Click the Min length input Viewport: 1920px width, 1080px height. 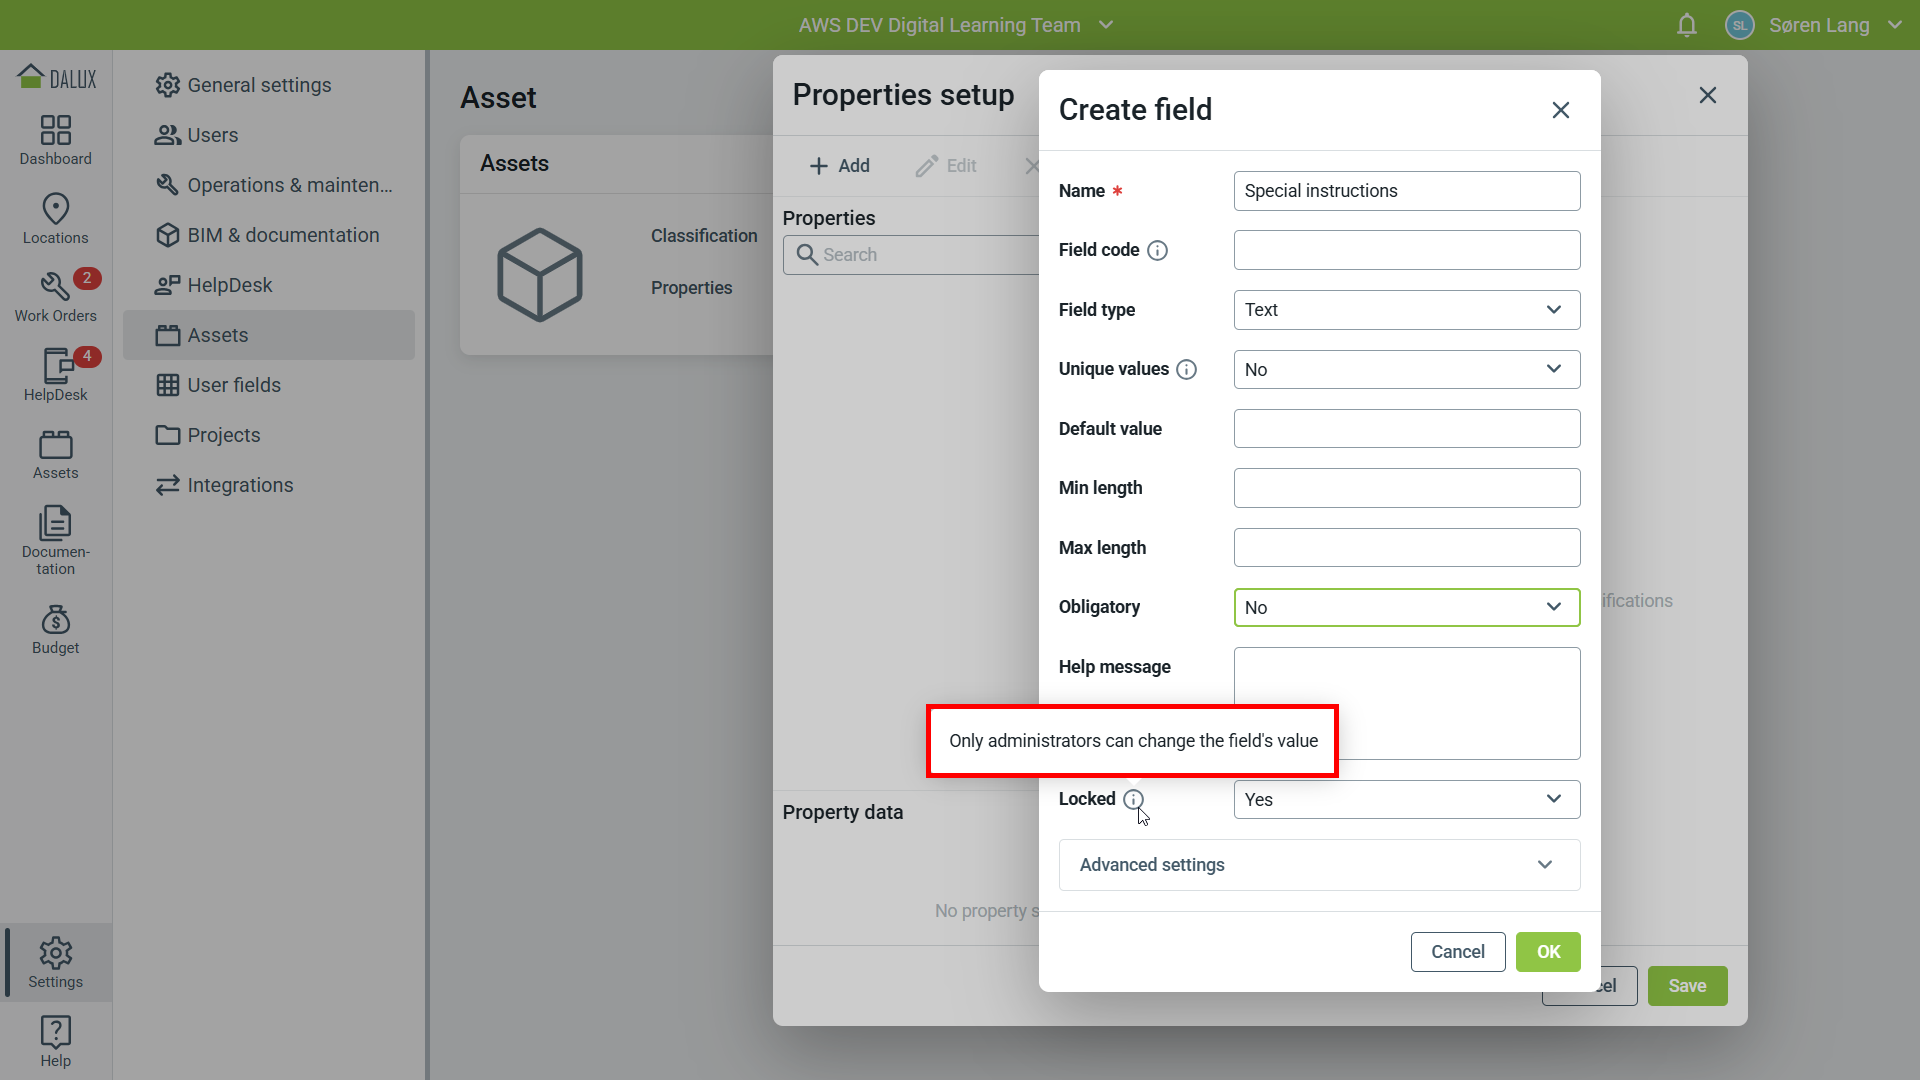pos(1406,488)
